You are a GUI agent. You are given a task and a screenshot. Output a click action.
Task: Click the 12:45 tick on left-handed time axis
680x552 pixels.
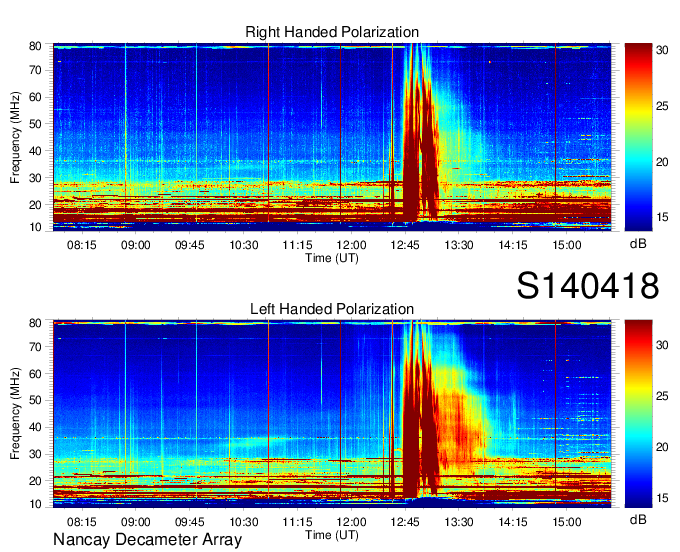(x=405, y=522)
